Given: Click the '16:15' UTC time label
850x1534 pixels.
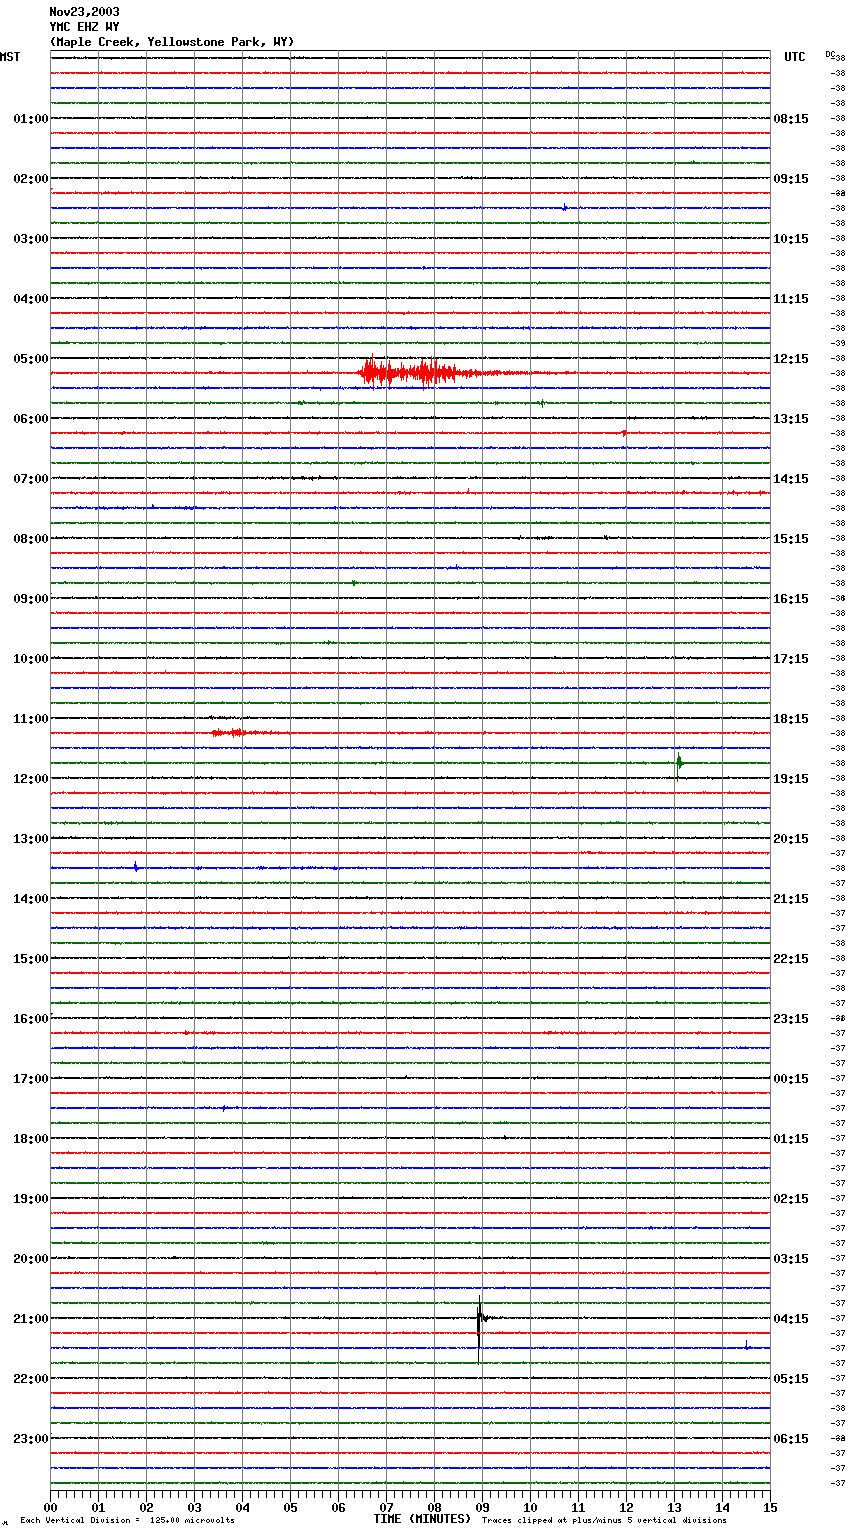Looking at the screenshot, I should pos(791,599).
